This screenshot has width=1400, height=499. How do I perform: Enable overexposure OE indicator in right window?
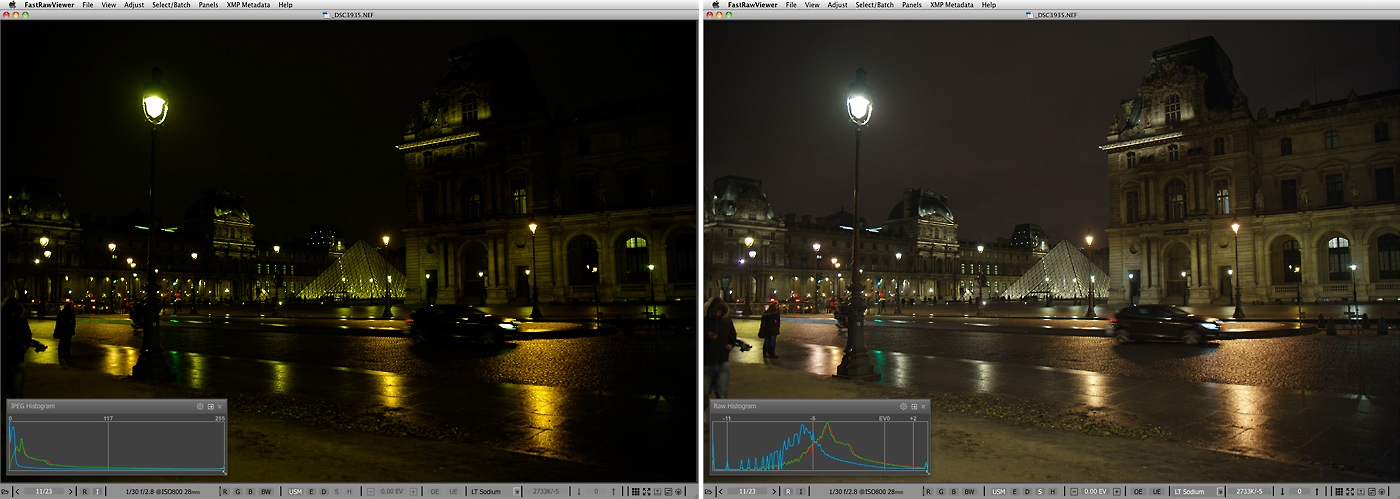(x=1138, y=492)
